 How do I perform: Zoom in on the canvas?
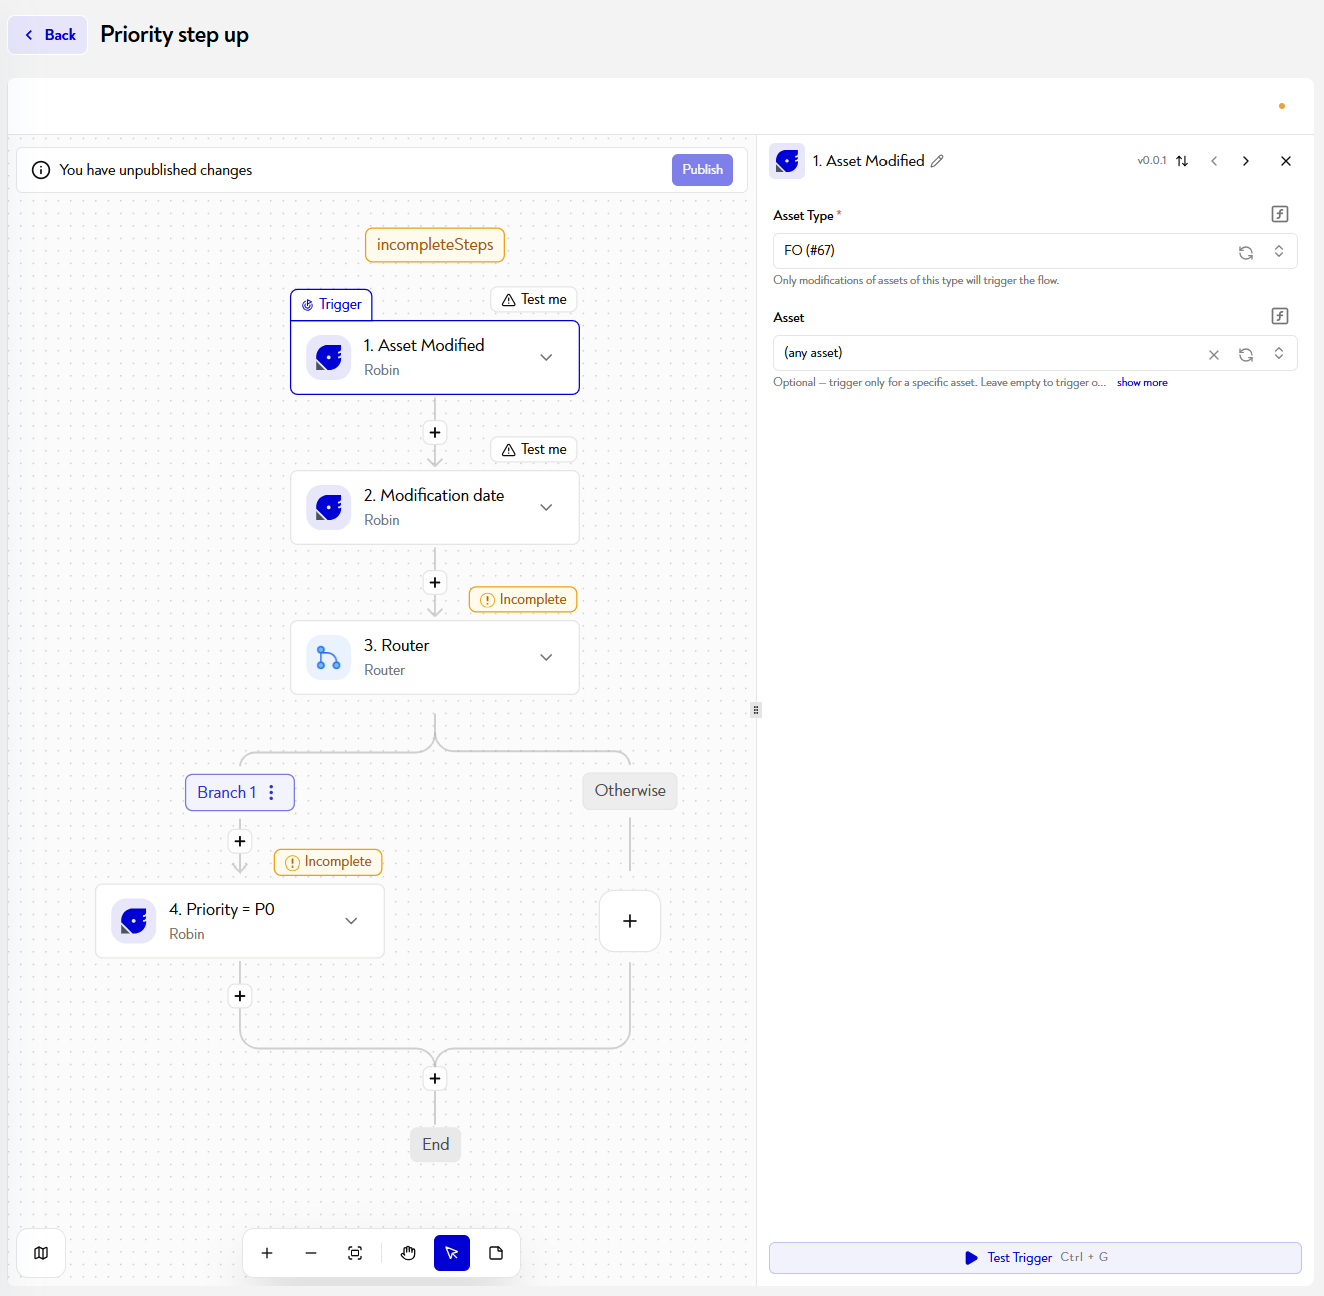[x=267, y=1253]
